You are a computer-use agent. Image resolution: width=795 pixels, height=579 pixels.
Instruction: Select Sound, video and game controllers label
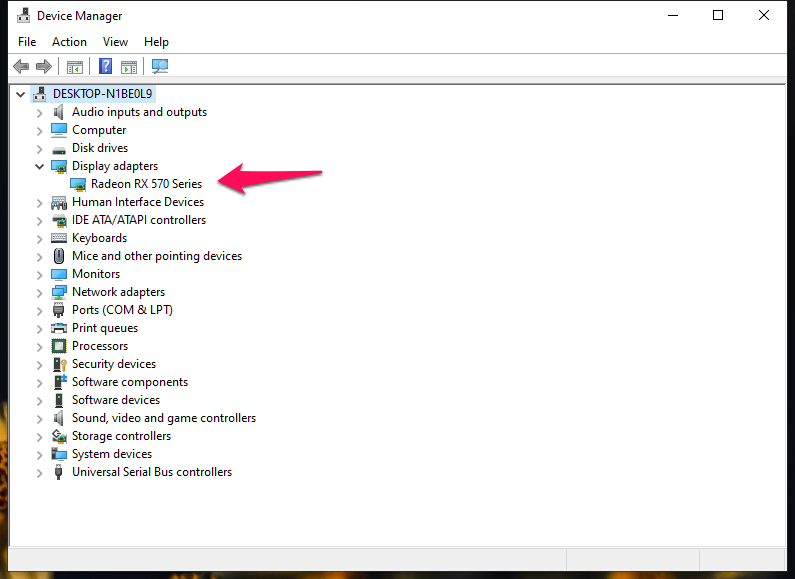click(x=164, y=418)
